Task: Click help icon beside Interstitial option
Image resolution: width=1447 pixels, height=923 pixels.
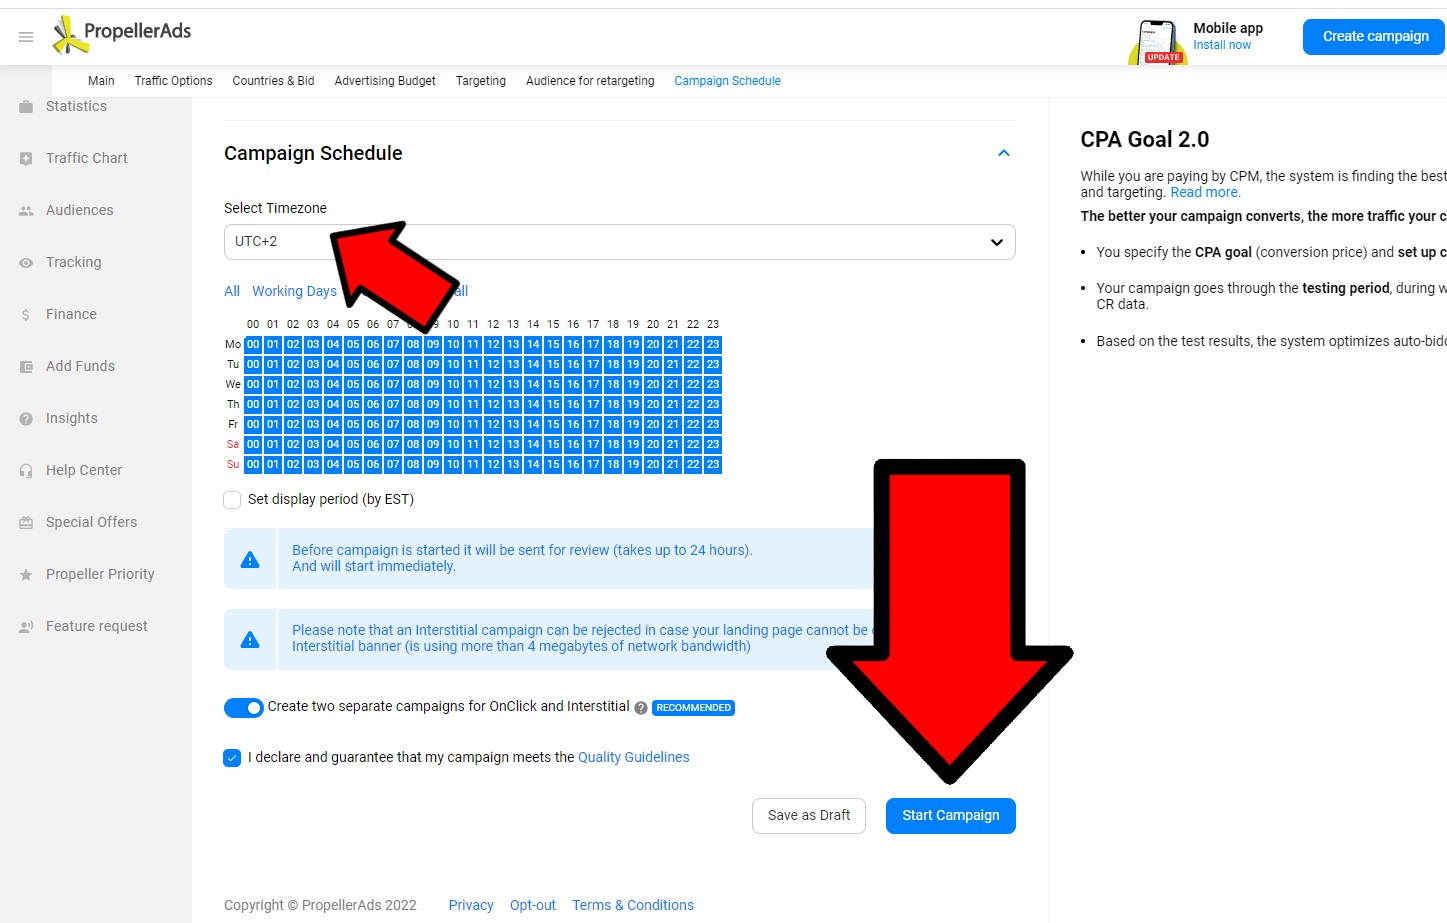Action: click(x=641, y=708)
